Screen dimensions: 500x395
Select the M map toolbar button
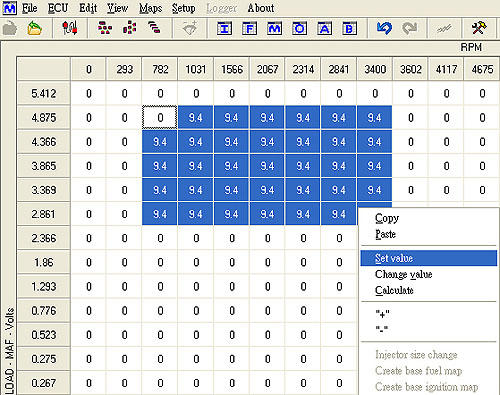(274, 29)
